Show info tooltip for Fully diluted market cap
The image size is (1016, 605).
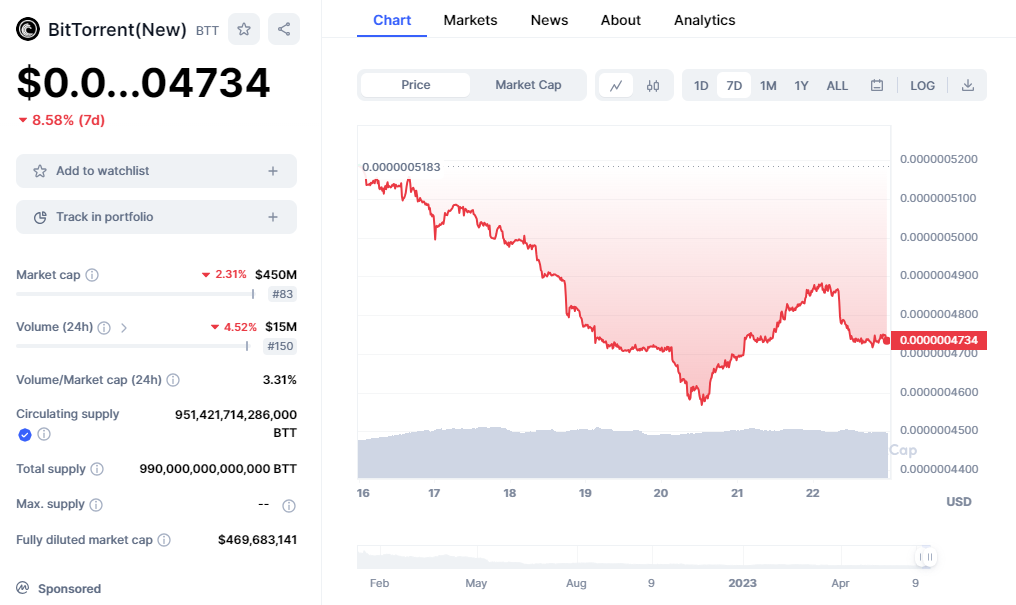coord(164,540)
